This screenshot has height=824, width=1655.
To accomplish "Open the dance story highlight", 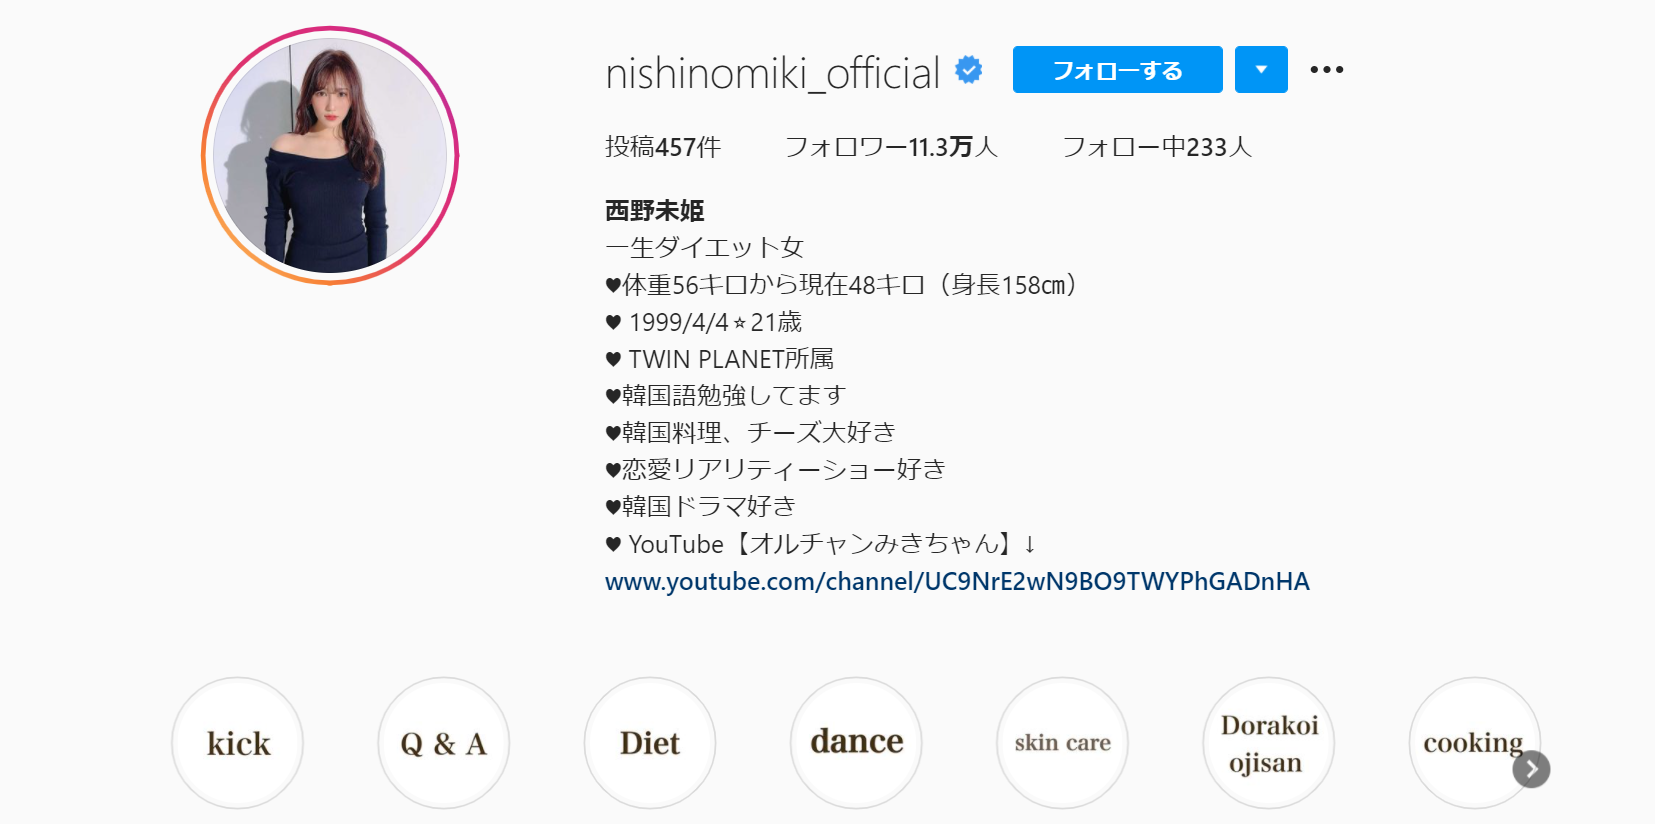I will pos(856,743).
